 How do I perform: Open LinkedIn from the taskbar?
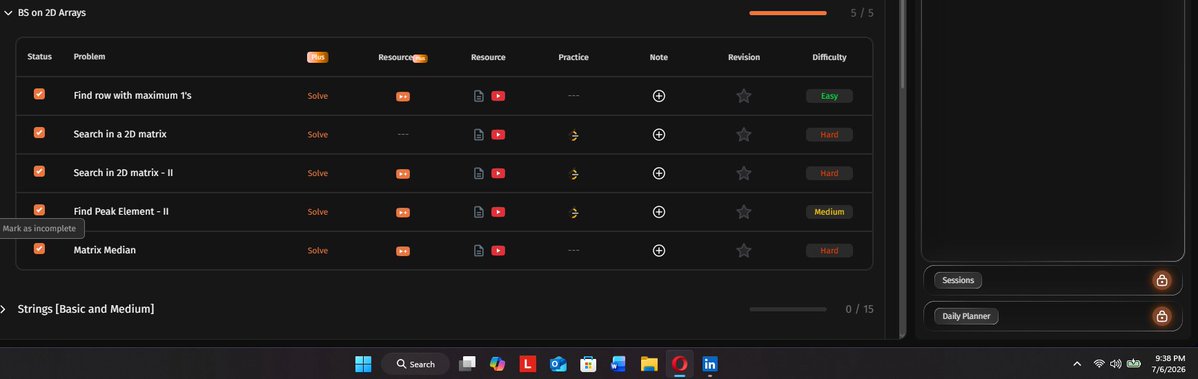coord(710,364)
